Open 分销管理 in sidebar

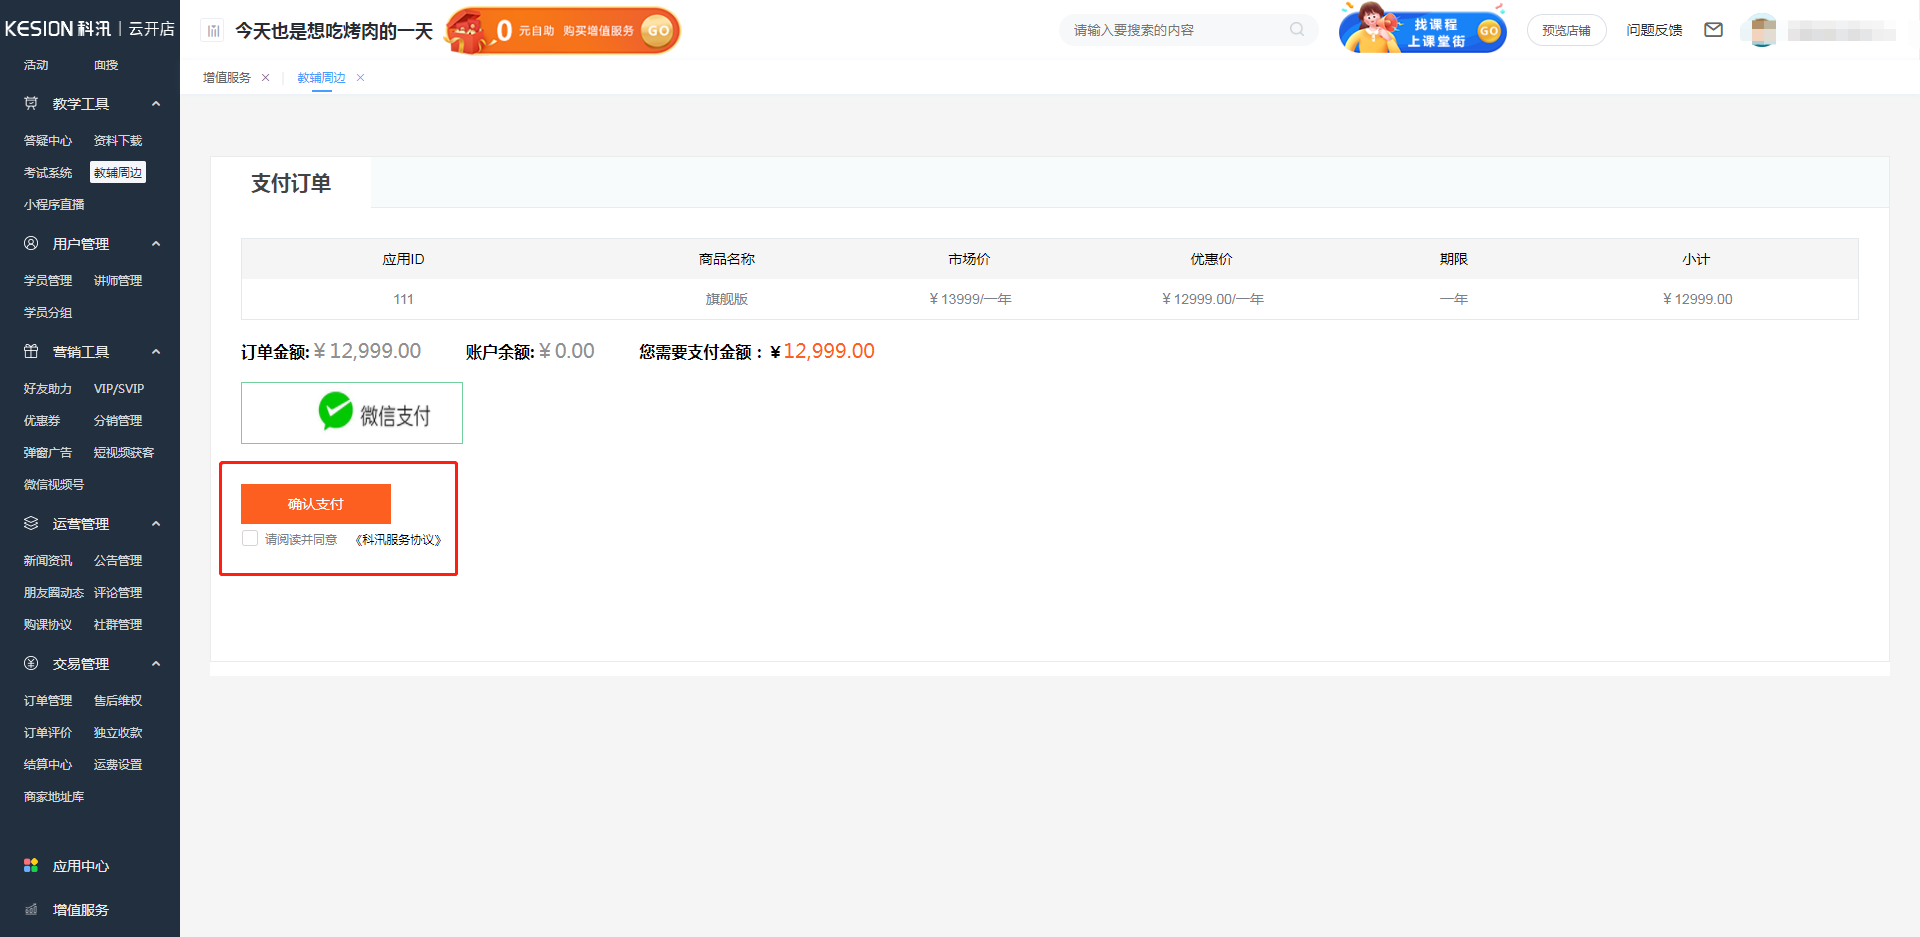coord(118,421)
